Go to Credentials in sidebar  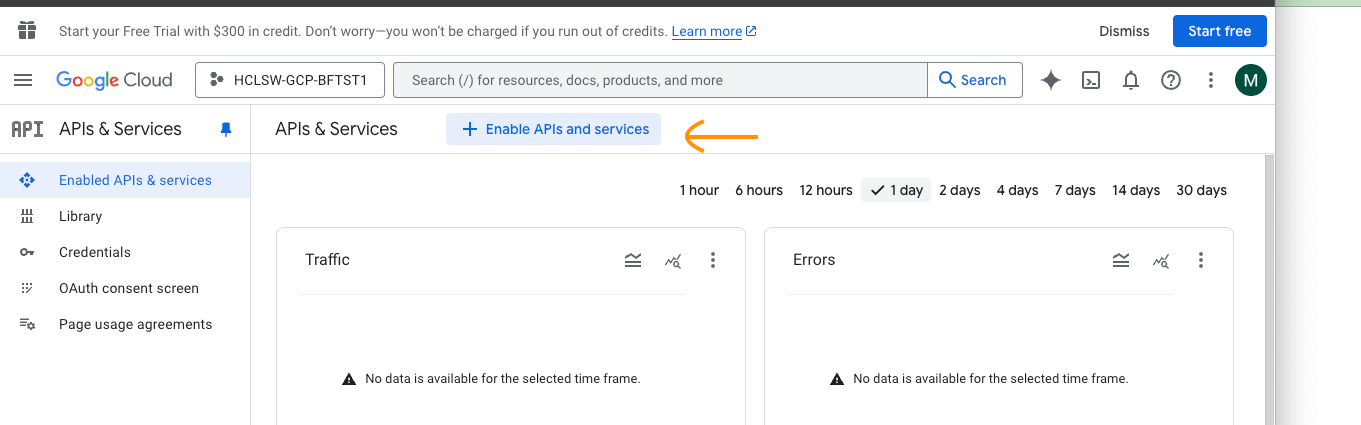[x=95, y=252]
